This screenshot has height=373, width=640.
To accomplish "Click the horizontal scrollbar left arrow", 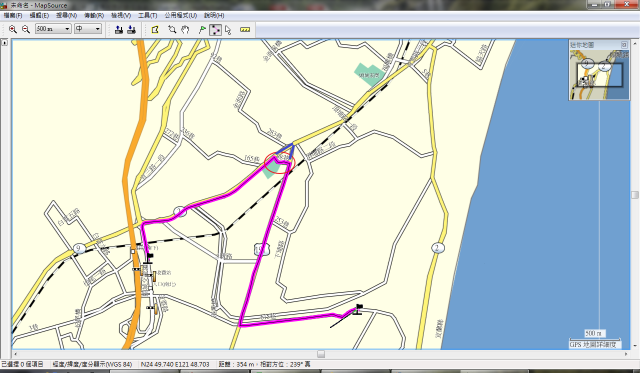I will tap(16, 354).
